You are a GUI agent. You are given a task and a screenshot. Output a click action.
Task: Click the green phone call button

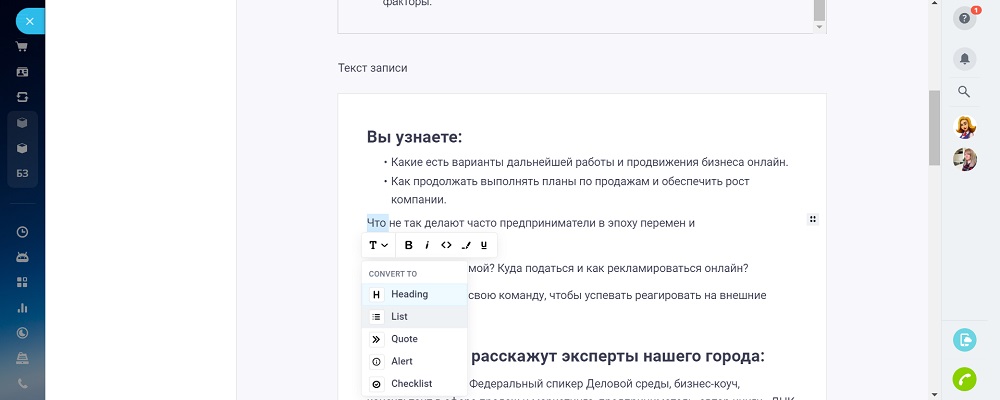[x=965, y=379]
